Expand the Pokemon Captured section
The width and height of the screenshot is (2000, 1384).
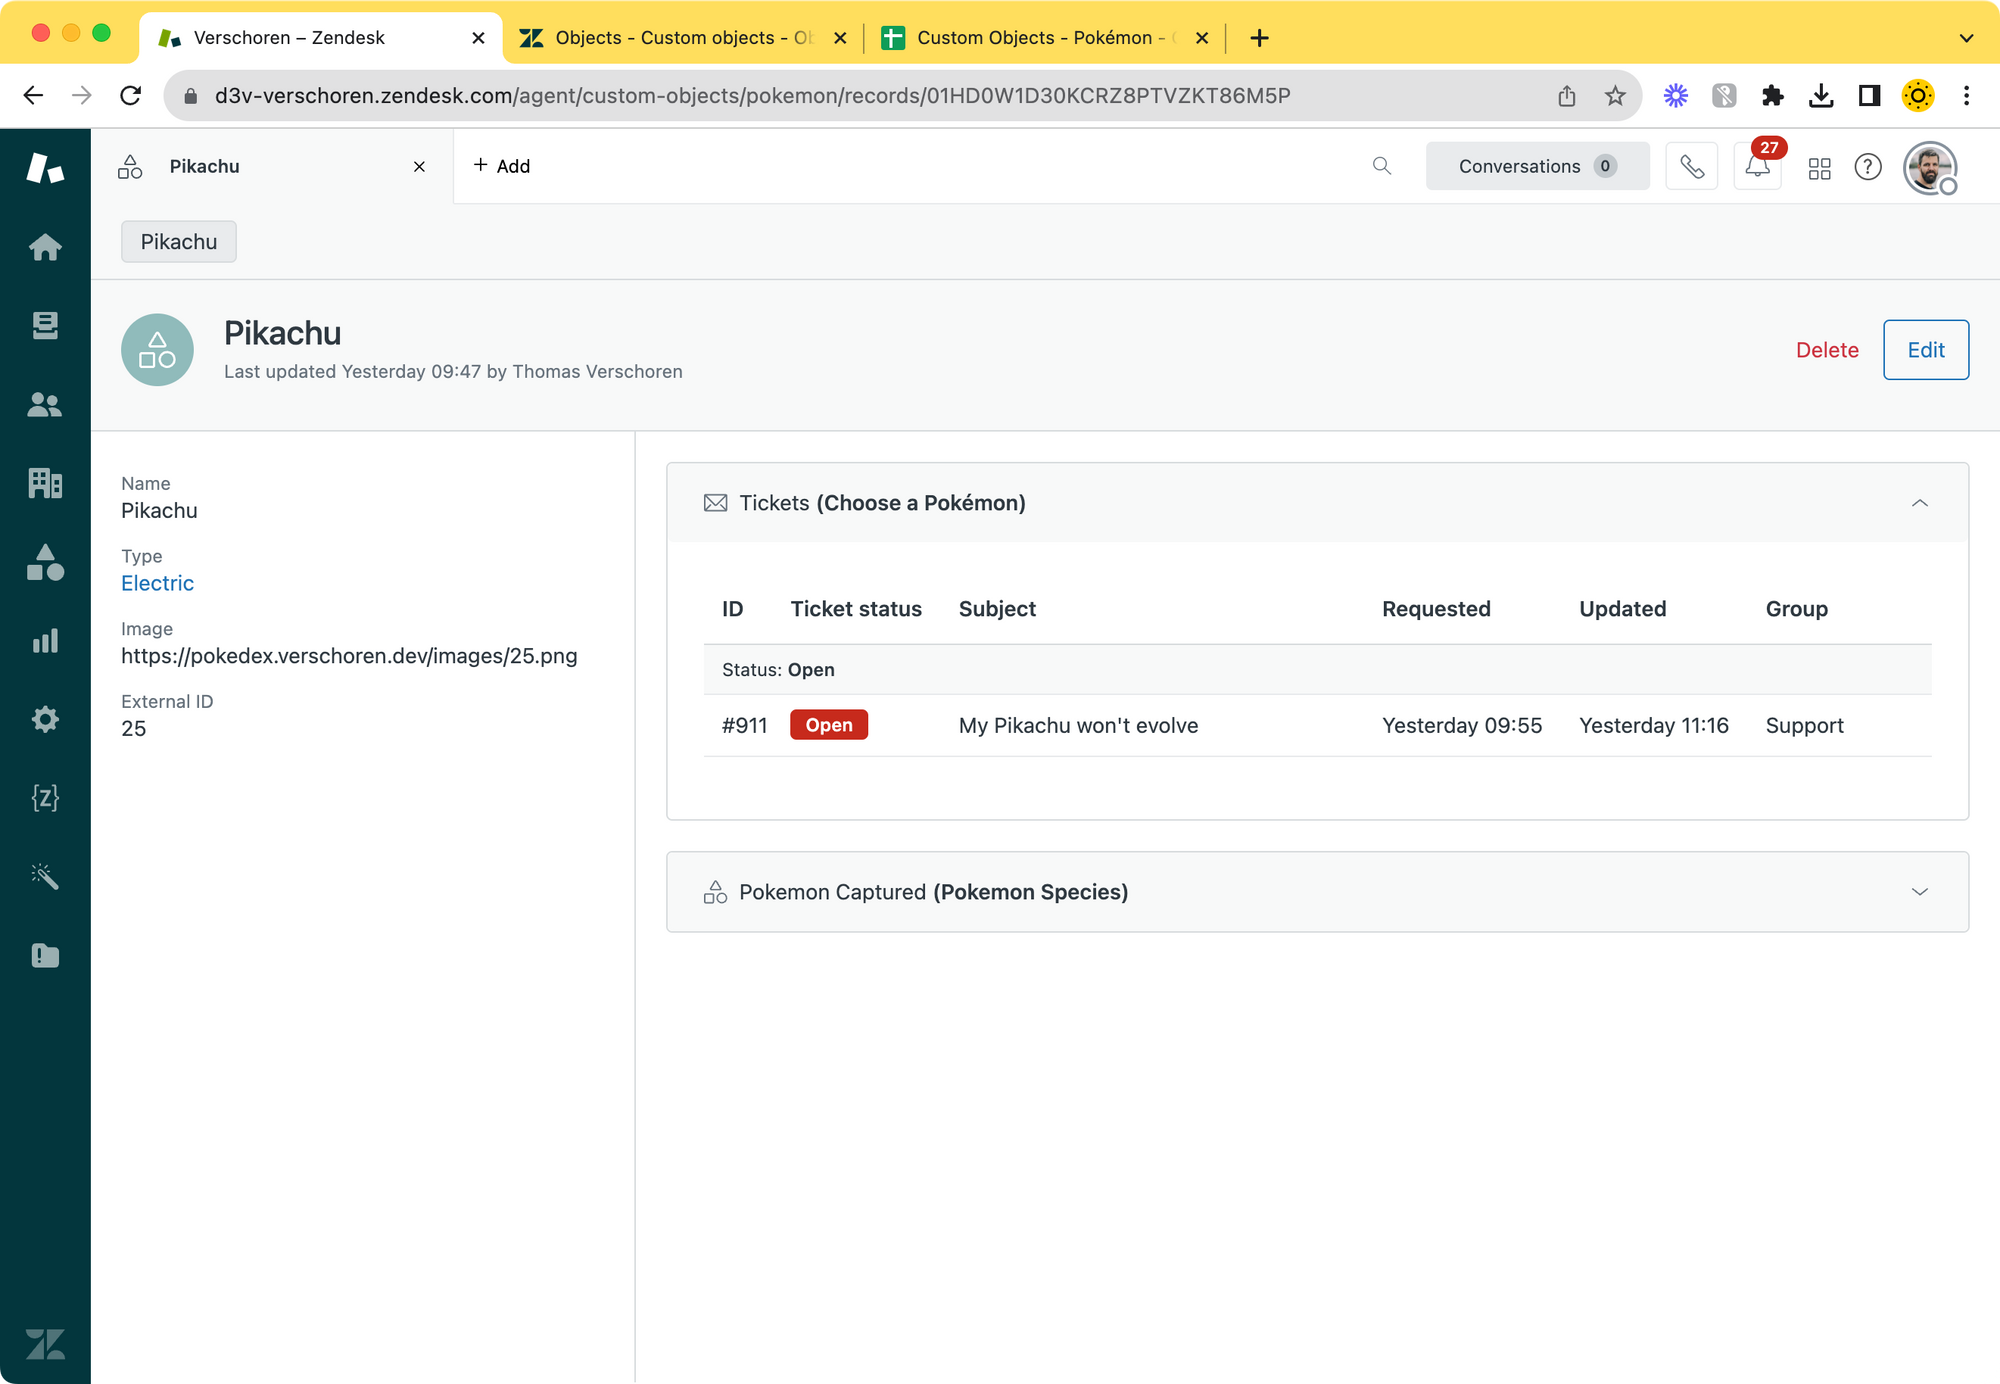coord(1919,892)
